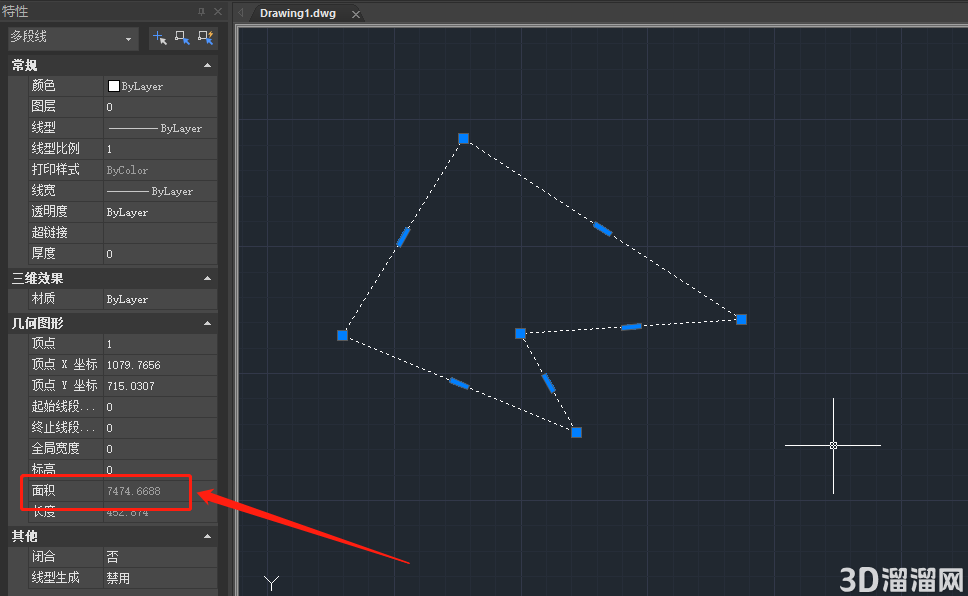Screen dimensions: 968x596
Task: Edit the 顶点 X 坐标 value 1079.7656
Action: [x=160, y=365]
